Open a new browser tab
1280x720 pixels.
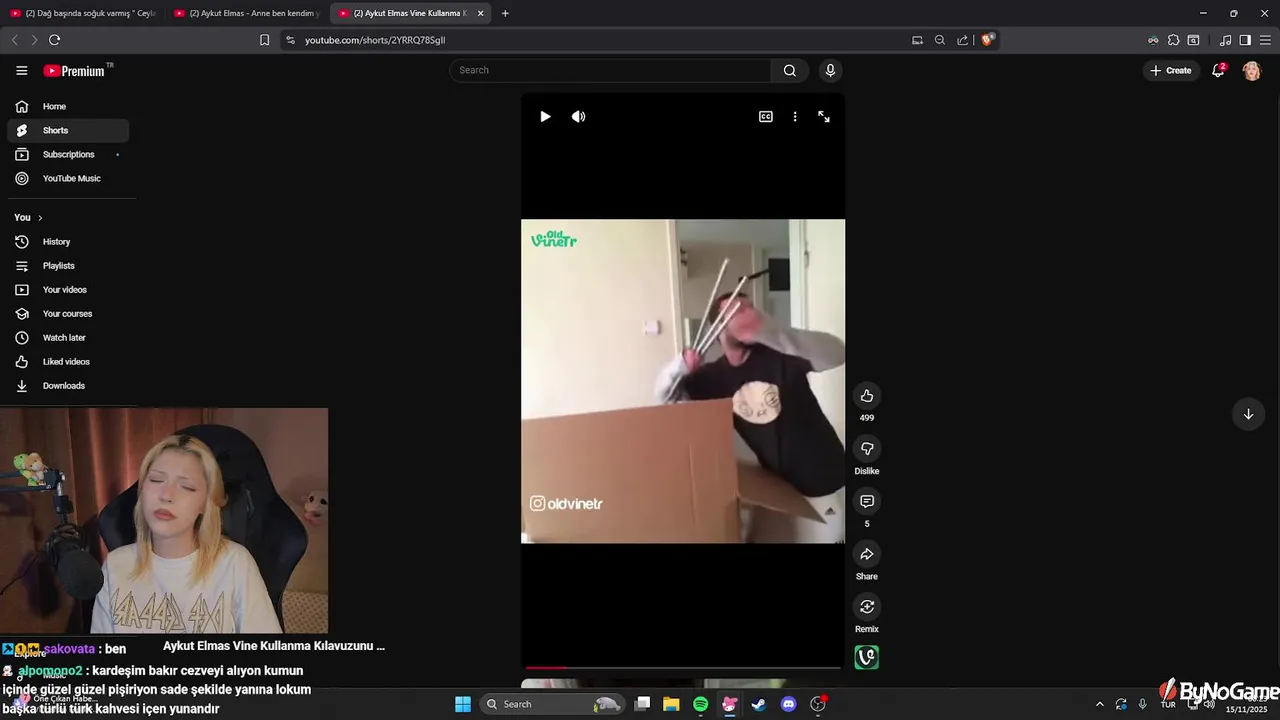(505, 13)
